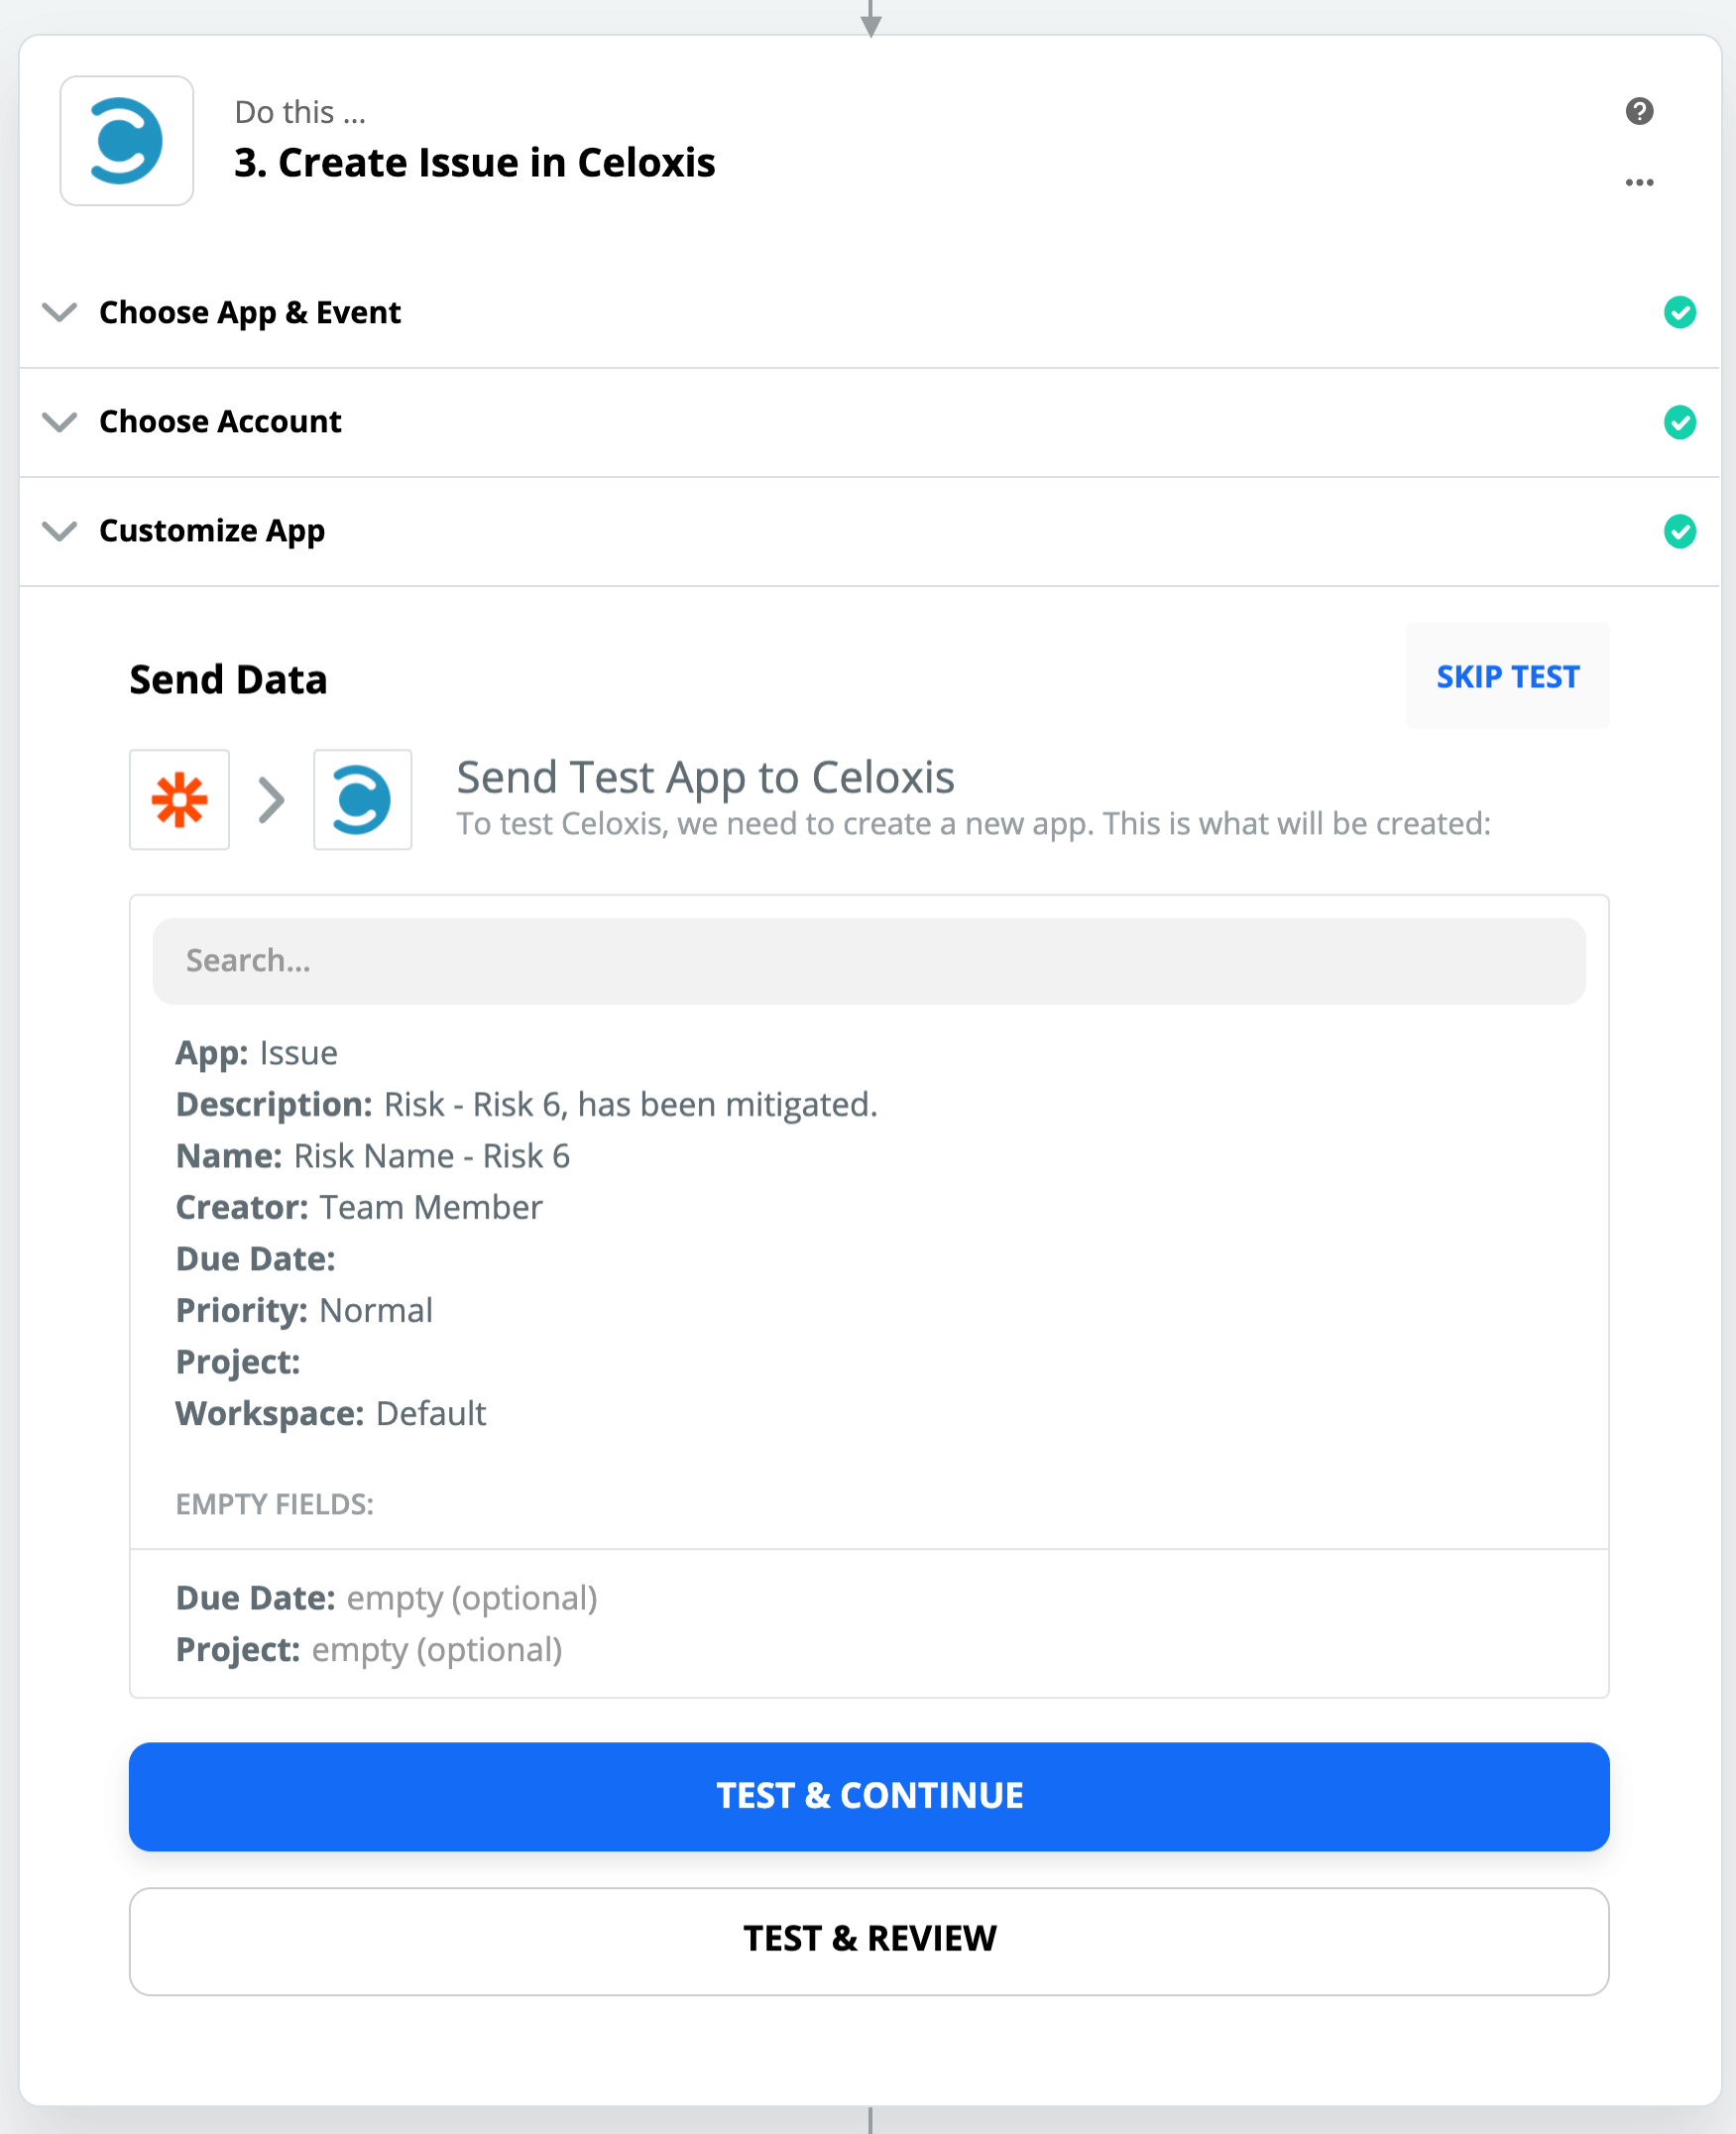The height and width of the screenshot is (2134, 1736).
Task: Open the help question mark icon
Action: click(x=1639, y=111)
